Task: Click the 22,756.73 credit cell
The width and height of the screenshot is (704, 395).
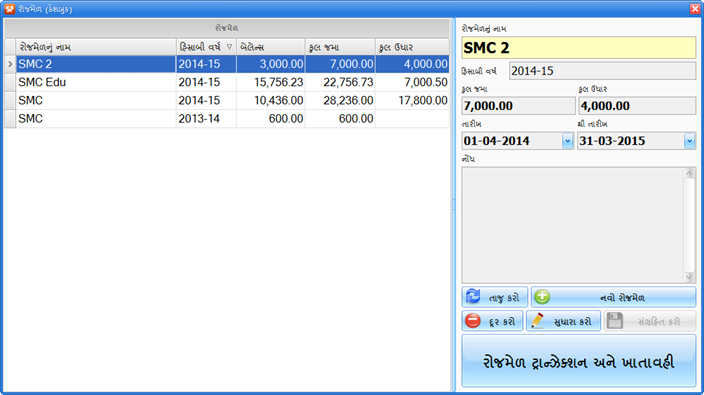Action: tap(340, 82)
